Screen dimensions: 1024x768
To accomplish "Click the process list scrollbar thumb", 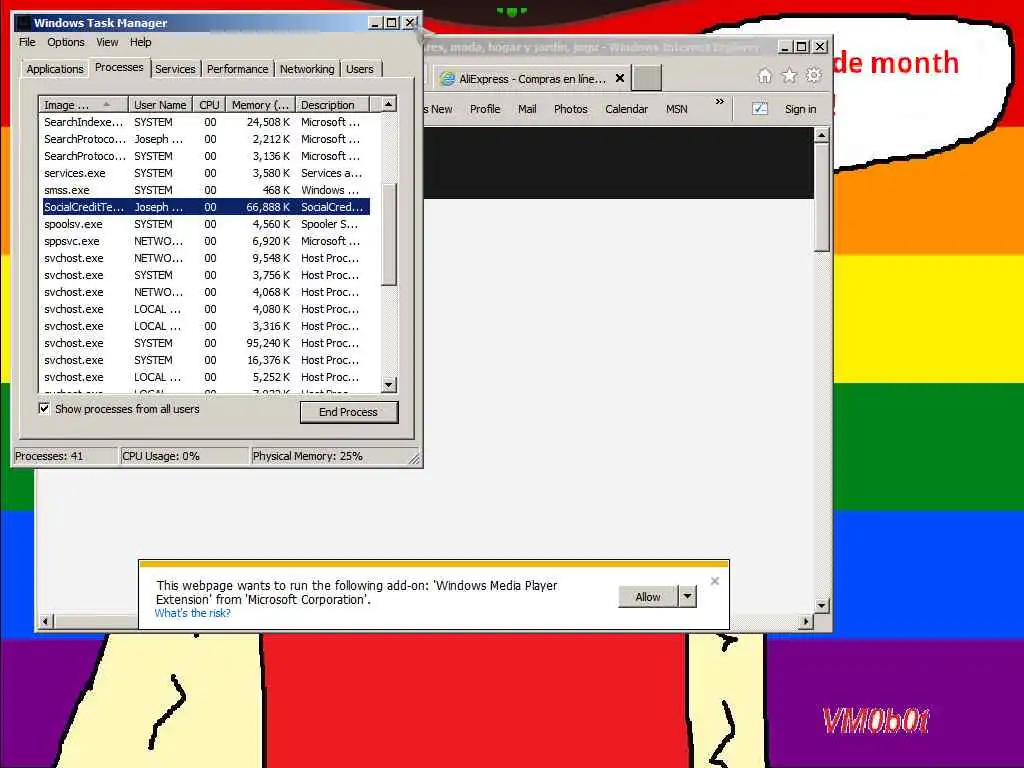I will [x=389, y=234].
